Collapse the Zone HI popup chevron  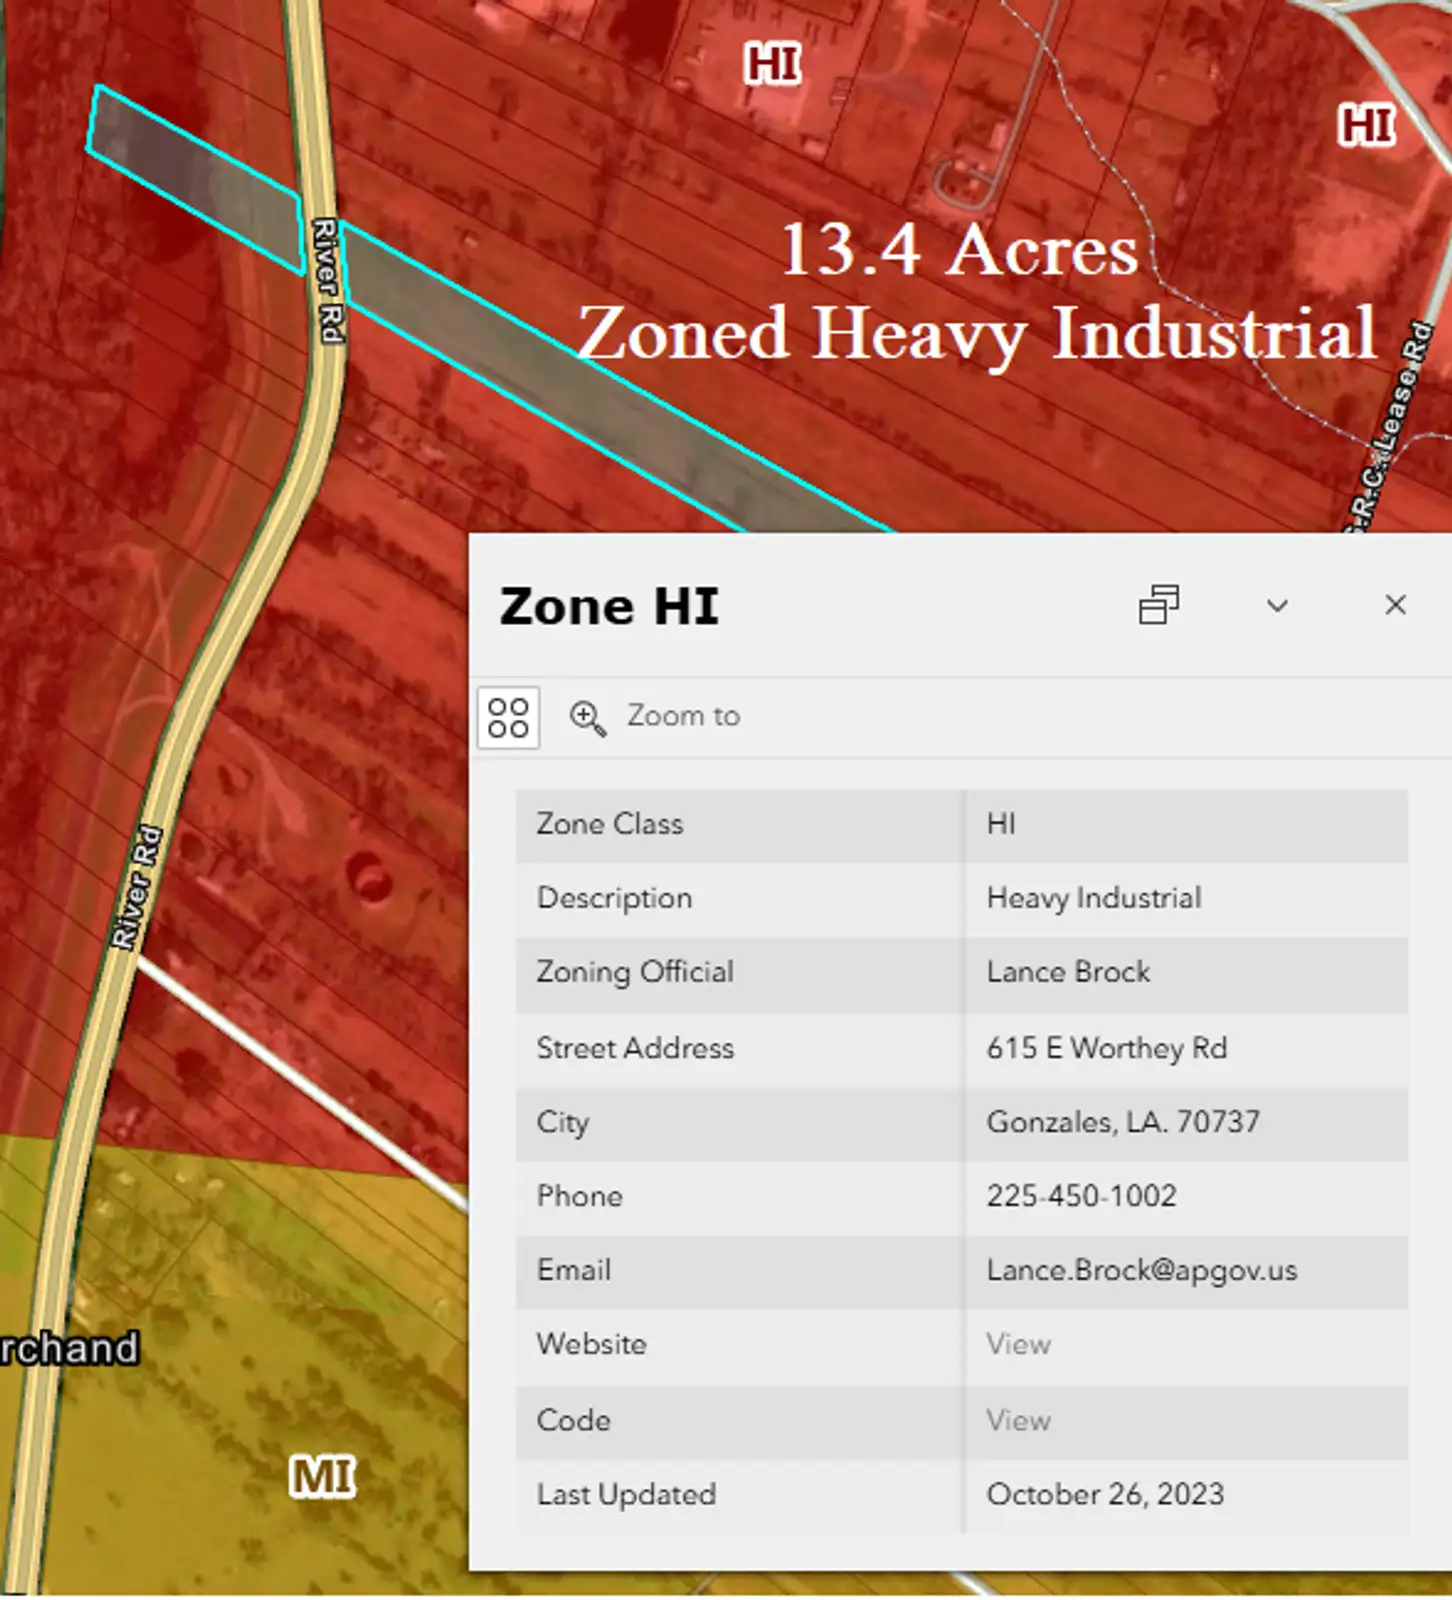pos(1277,605)
